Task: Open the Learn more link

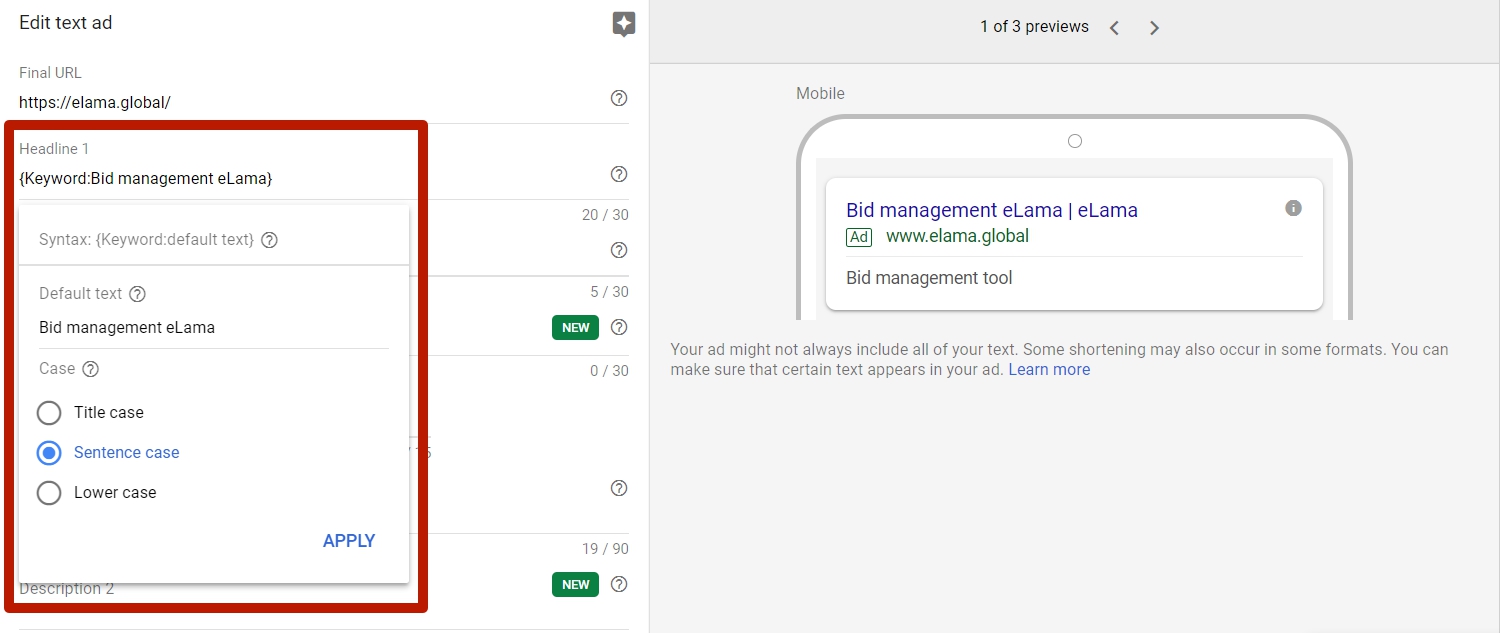Action: point(1049,370)
